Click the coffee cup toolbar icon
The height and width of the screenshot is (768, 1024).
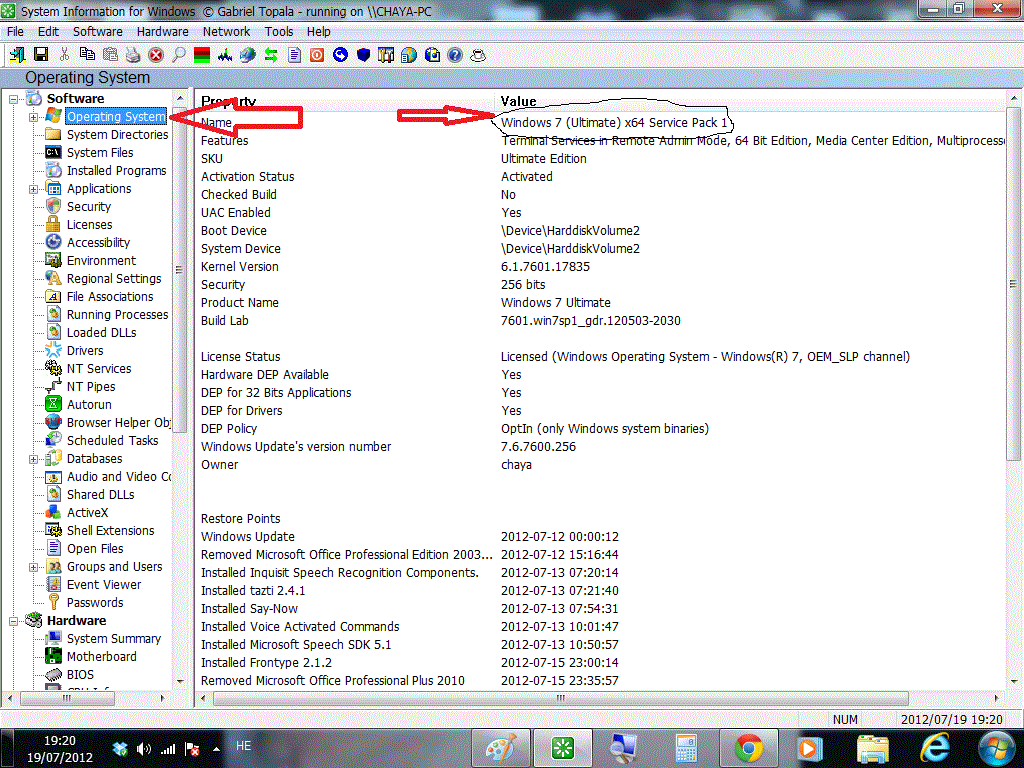tap(478, 55)
